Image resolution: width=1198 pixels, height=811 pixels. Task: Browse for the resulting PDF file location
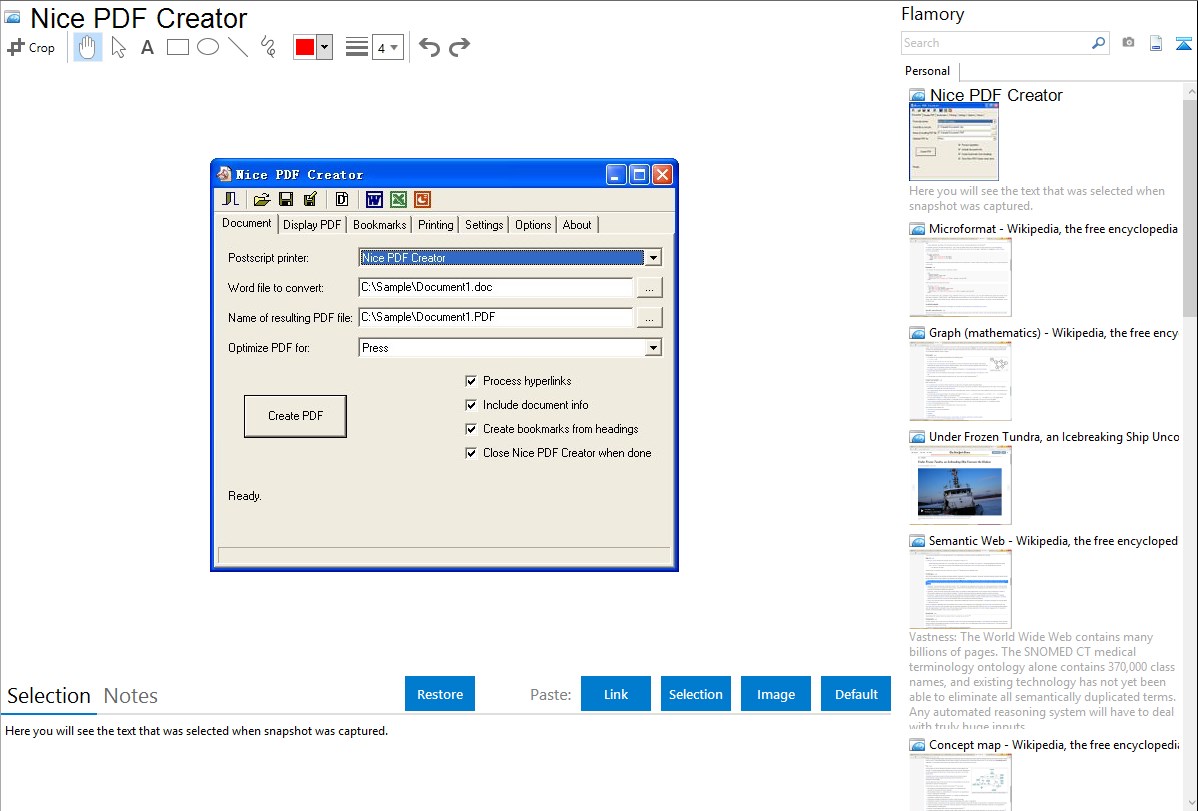pos(649,317)
